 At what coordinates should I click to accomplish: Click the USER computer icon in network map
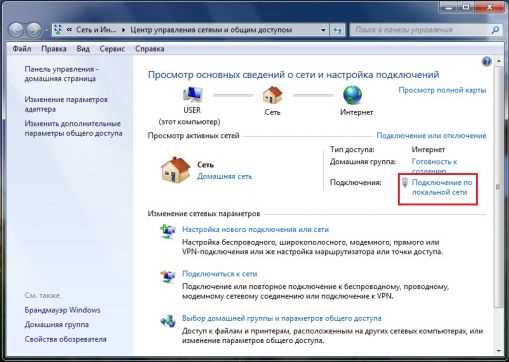(193, 95)
